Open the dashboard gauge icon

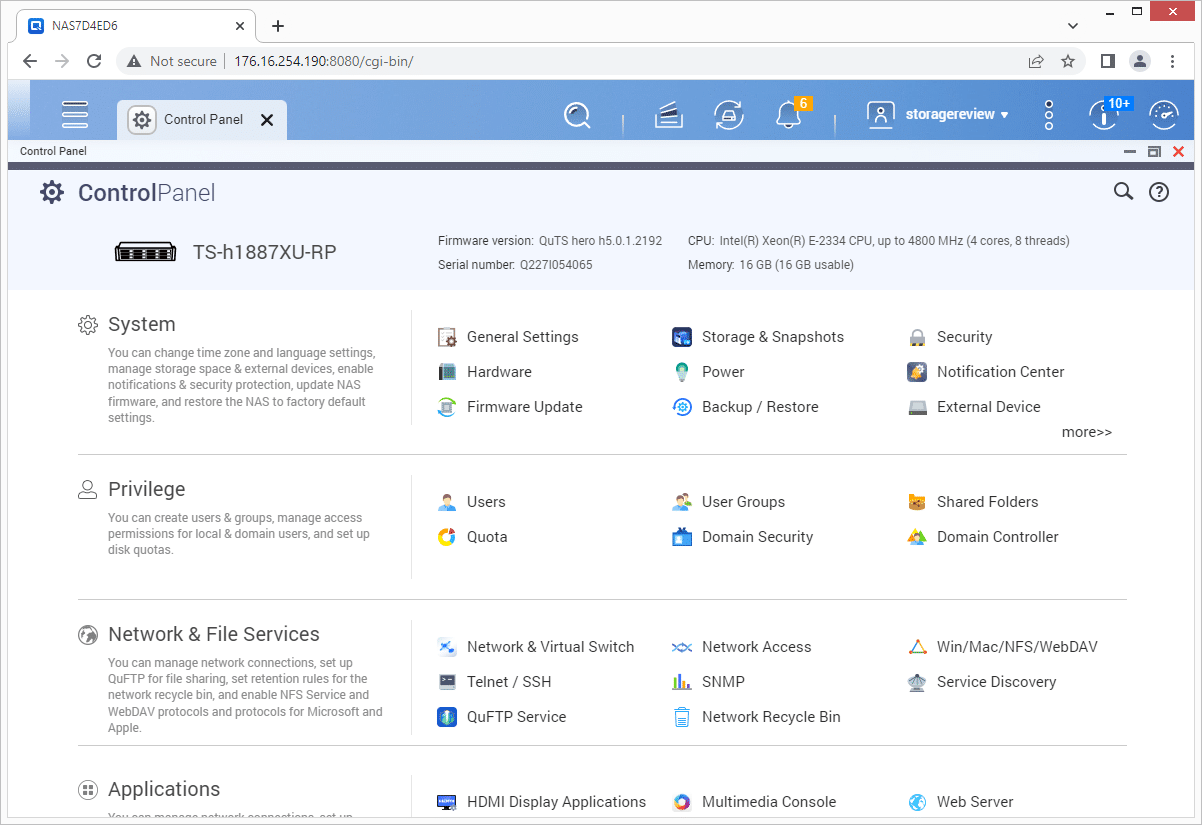coord(1164,115)
